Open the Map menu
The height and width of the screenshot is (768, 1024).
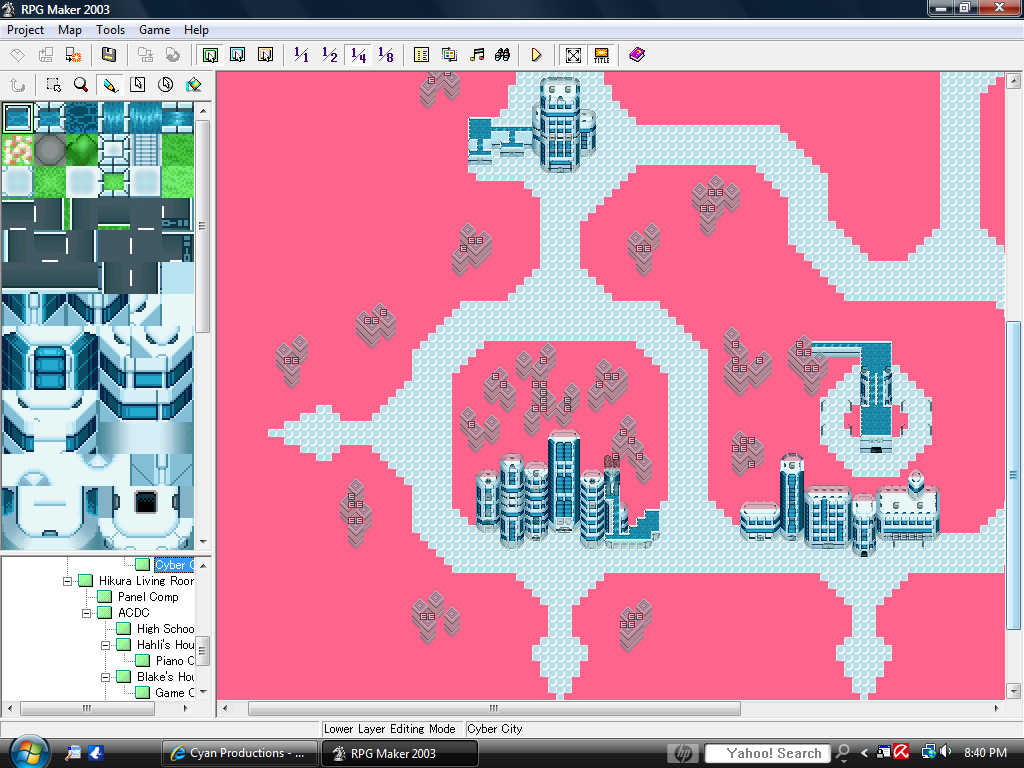70,30
